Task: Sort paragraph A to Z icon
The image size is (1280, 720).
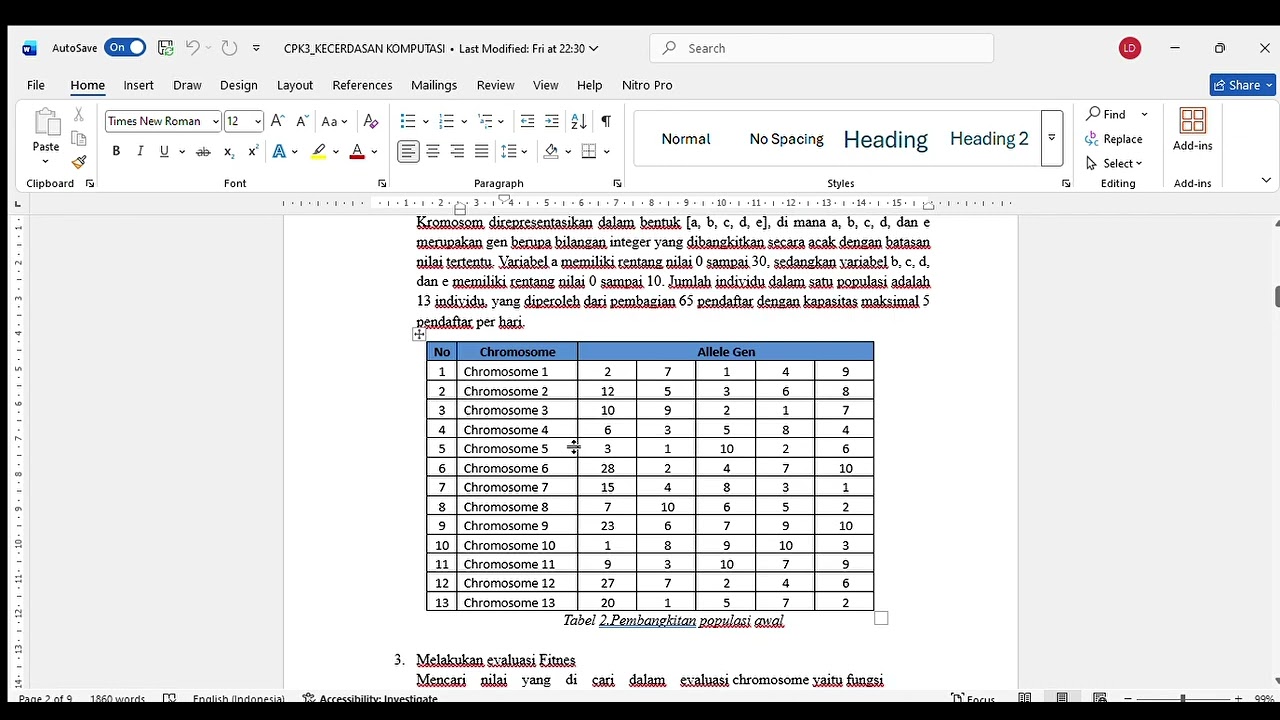Action: coord(579,121)
